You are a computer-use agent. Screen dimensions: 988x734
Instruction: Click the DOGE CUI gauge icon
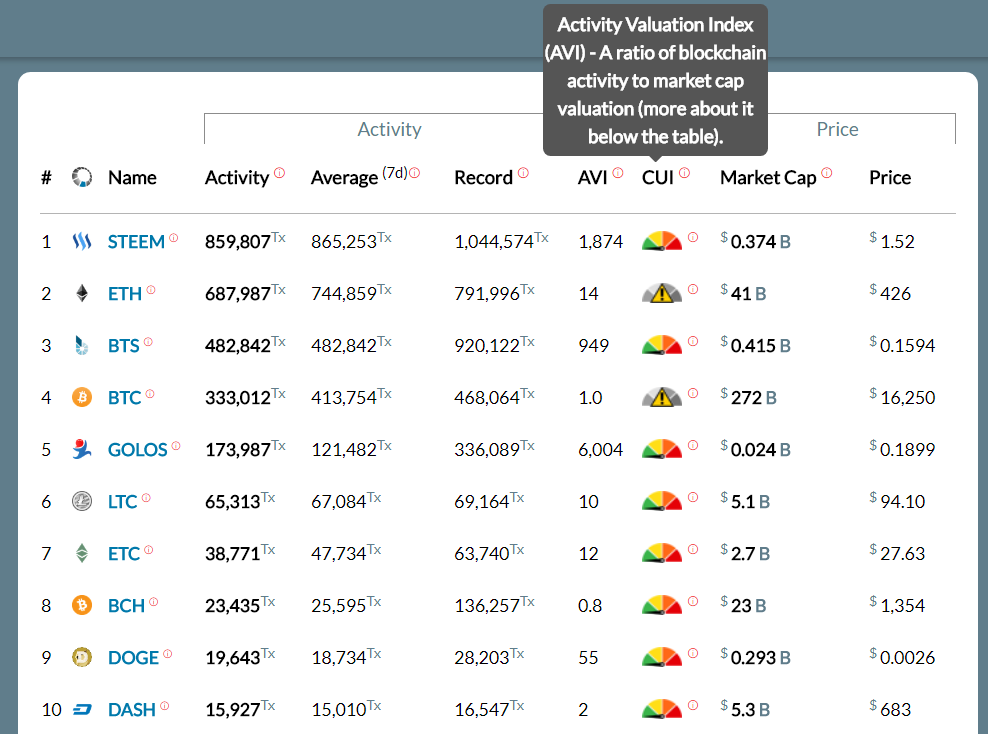pyautogui.click(x=662, y=657)
